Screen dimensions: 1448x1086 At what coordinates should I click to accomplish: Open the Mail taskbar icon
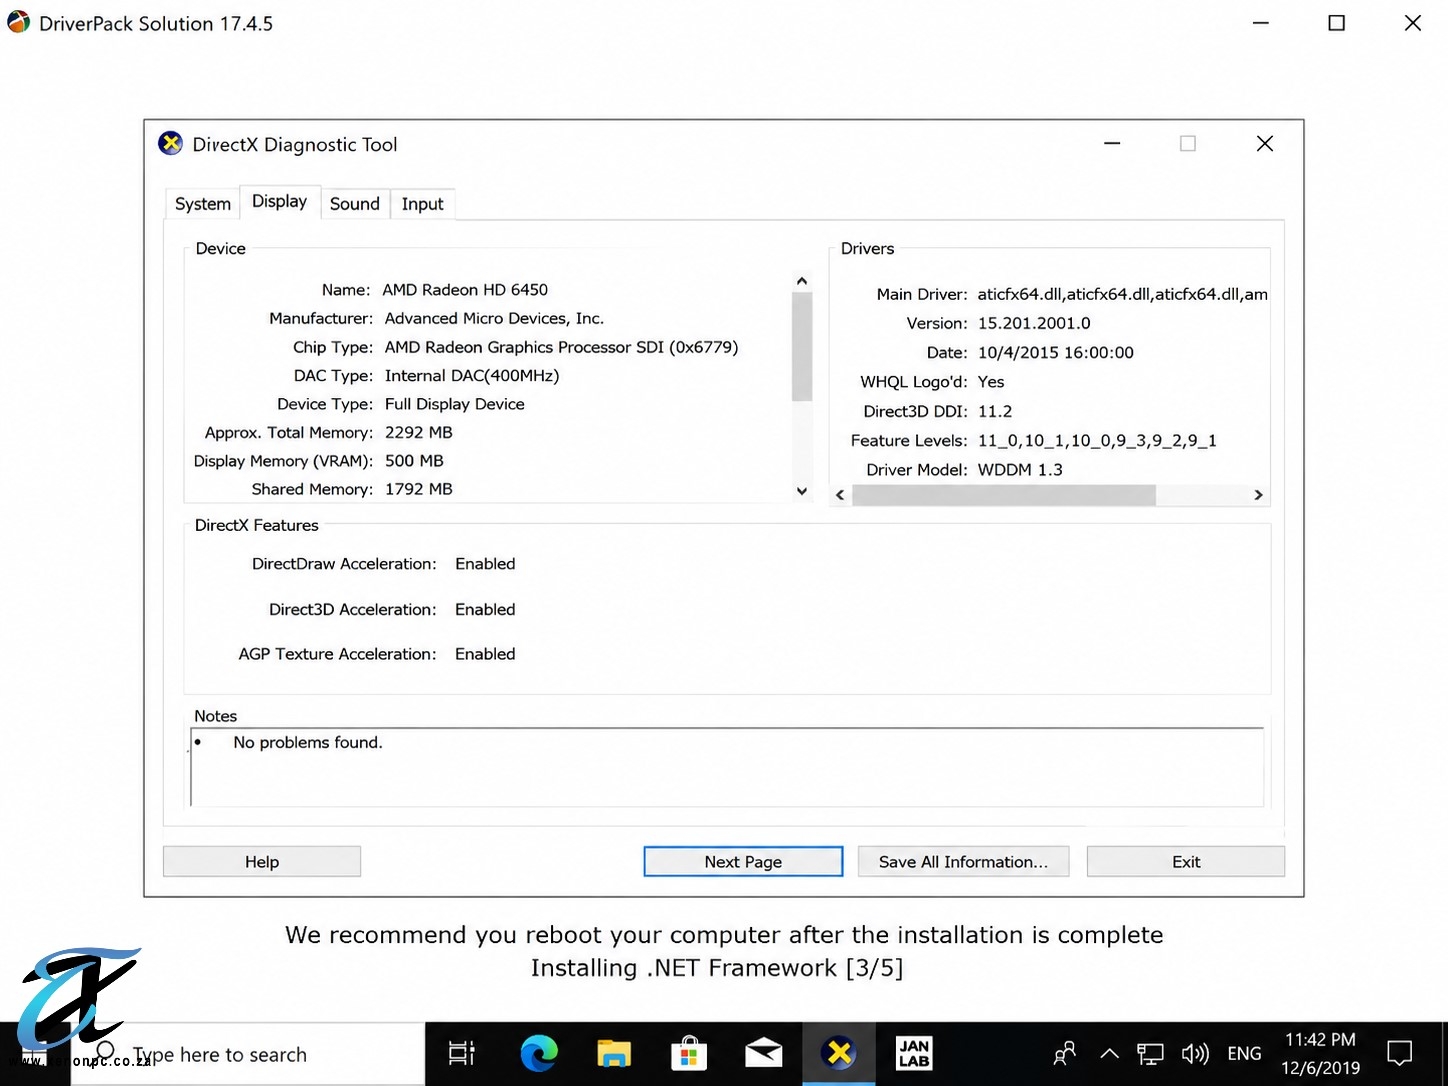click(764, 1054)
